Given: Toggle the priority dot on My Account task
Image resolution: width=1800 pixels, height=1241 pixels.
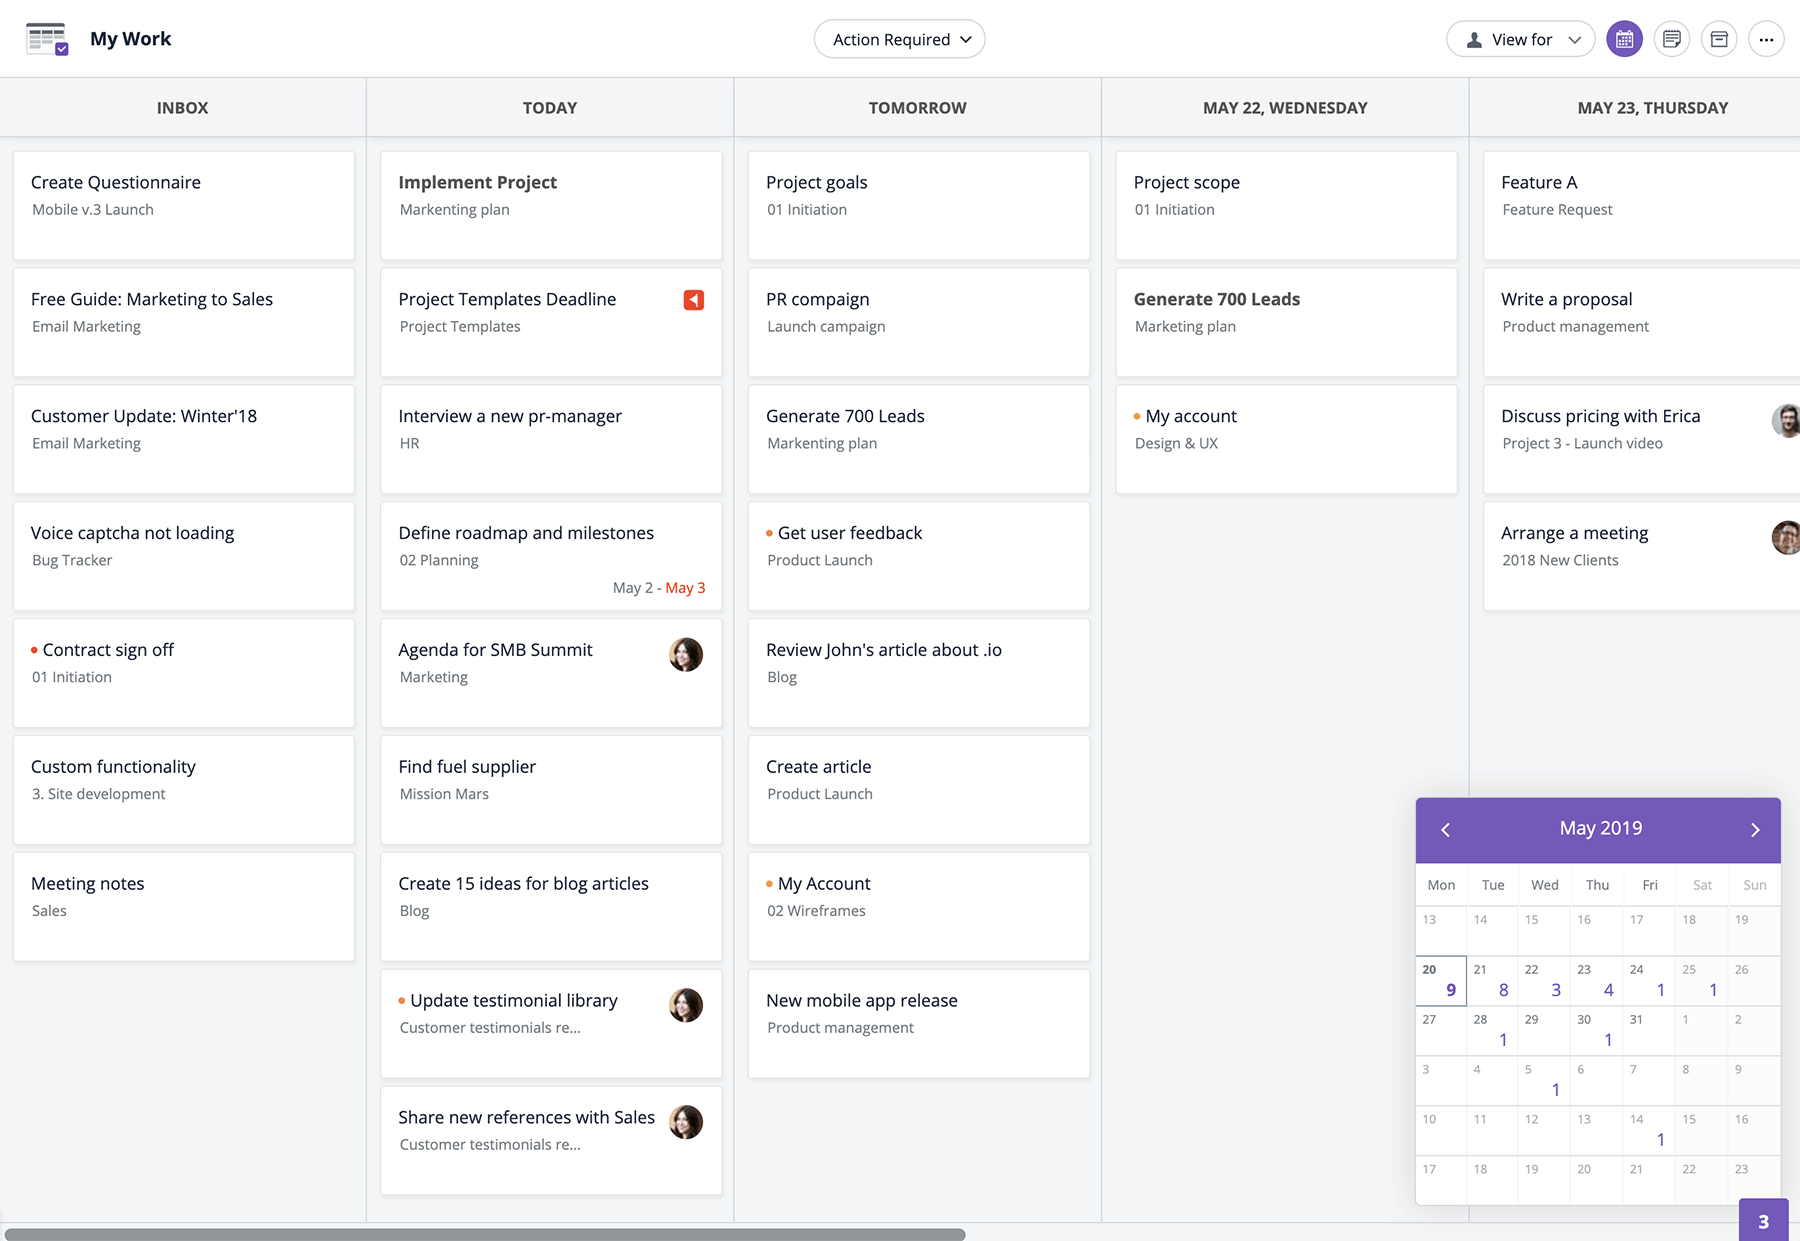Looking at the screenshot, I should coord(770,884).
